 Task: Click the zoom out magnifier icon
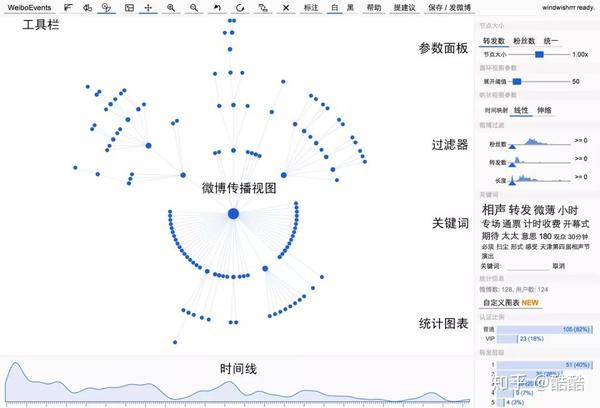click(x=194, y=7)
